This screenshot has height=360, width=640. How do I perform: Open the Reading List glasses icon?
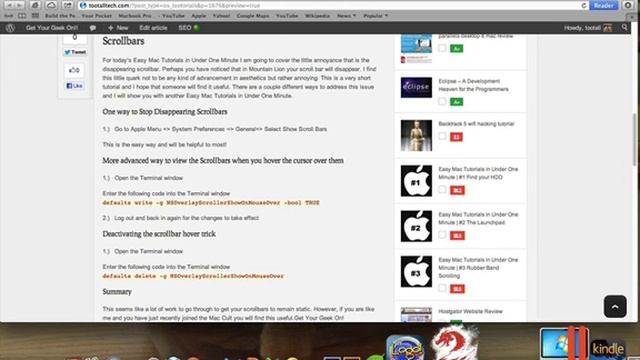9,16
